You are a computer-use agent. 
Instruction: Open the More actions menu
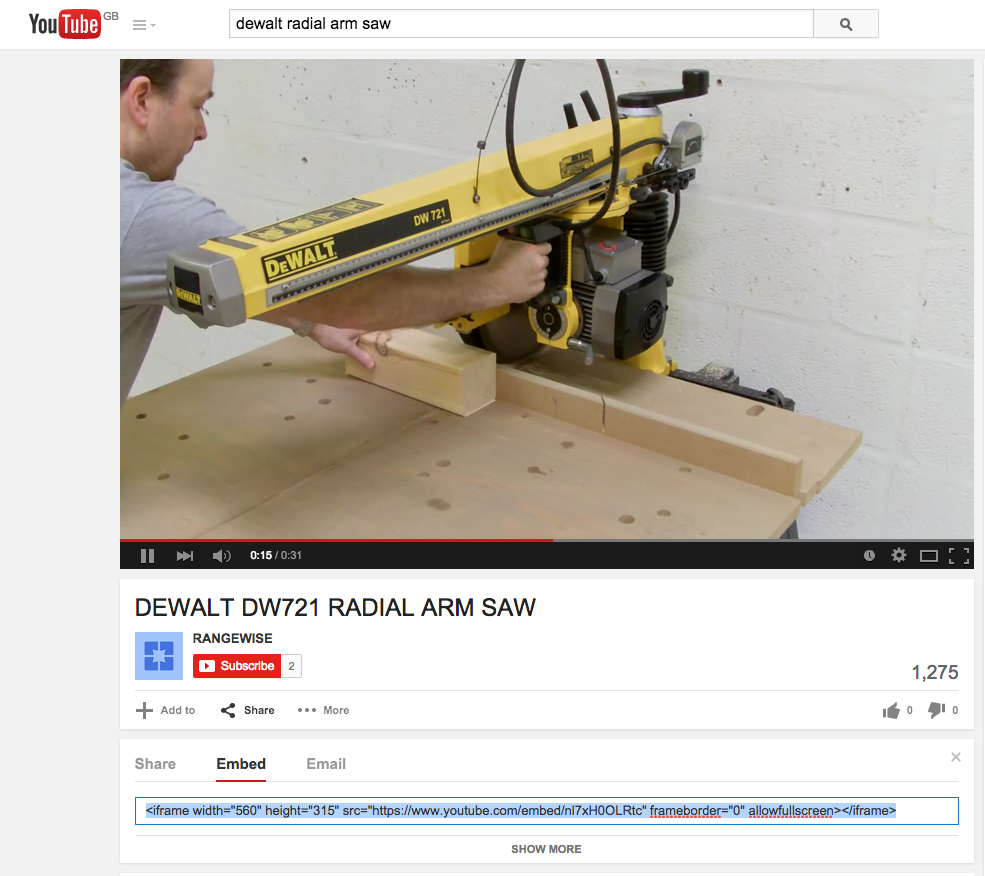[324, 710]
